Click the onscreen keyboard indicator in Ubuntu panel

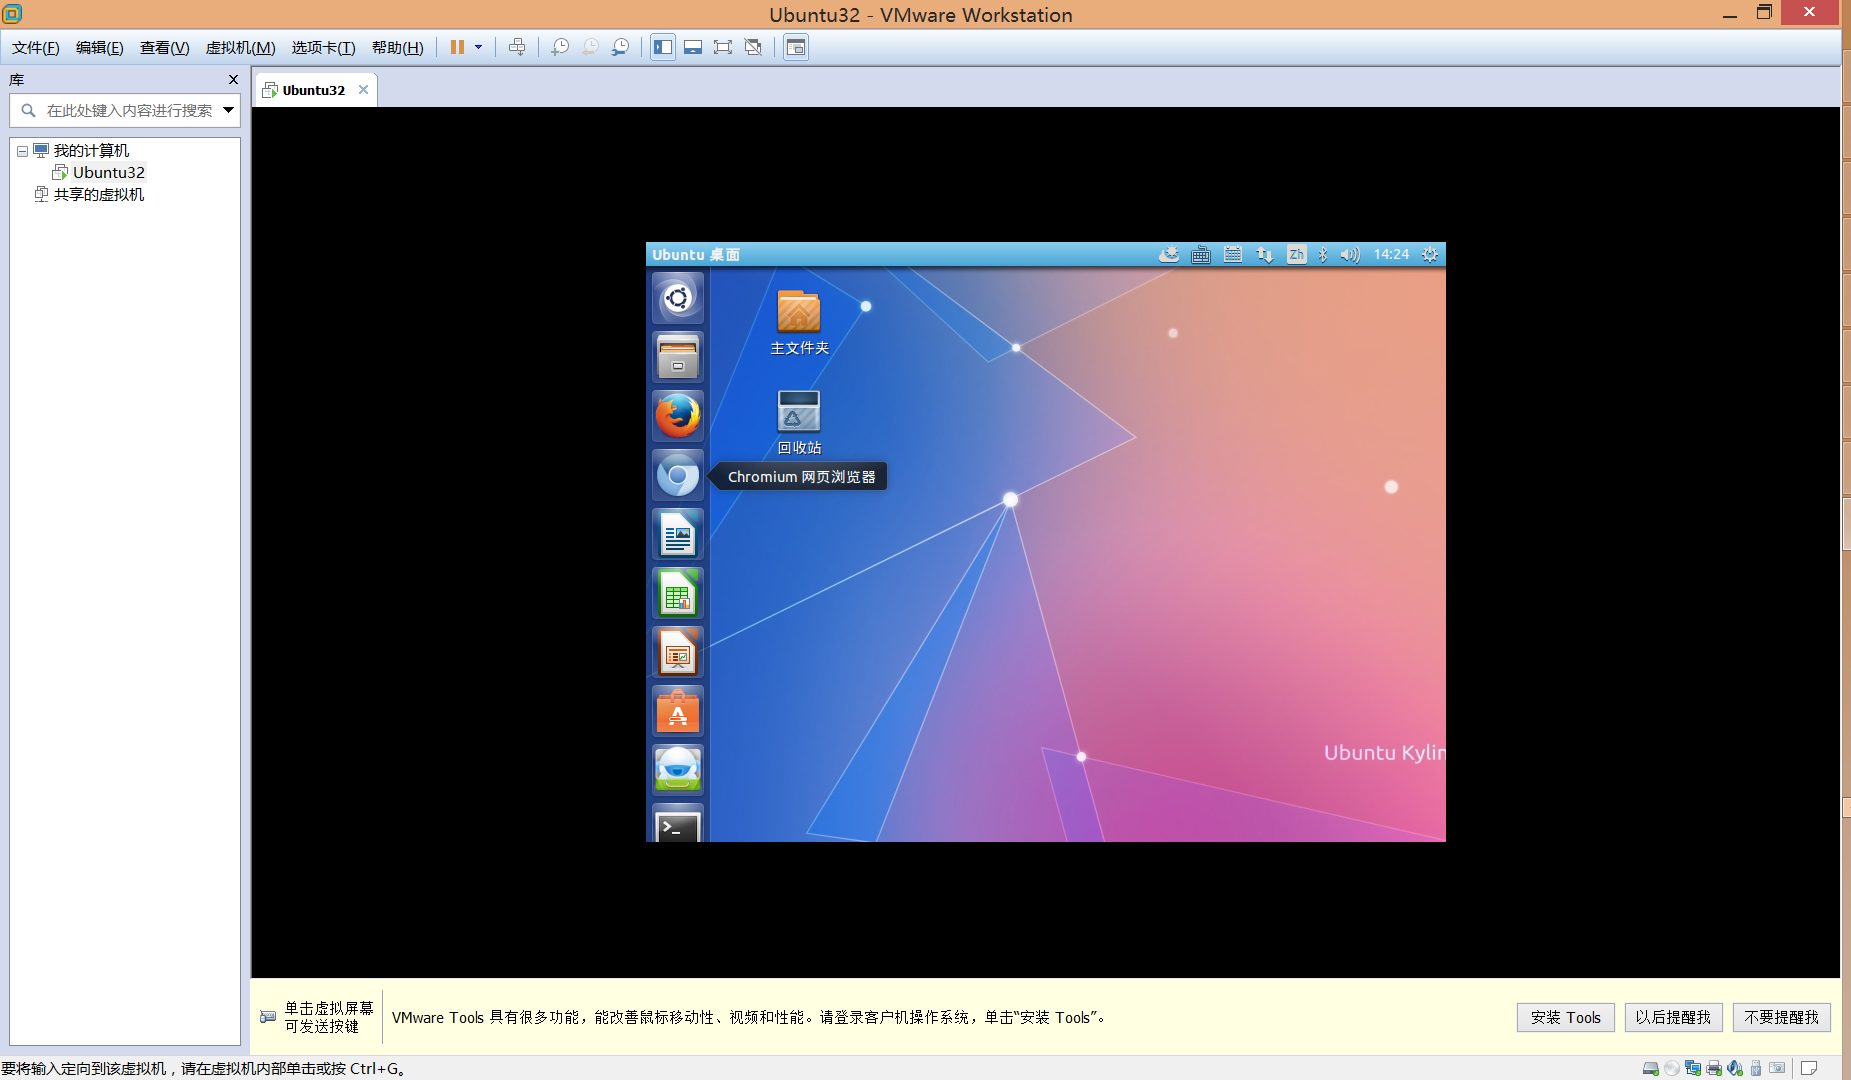click(1201, 255)
